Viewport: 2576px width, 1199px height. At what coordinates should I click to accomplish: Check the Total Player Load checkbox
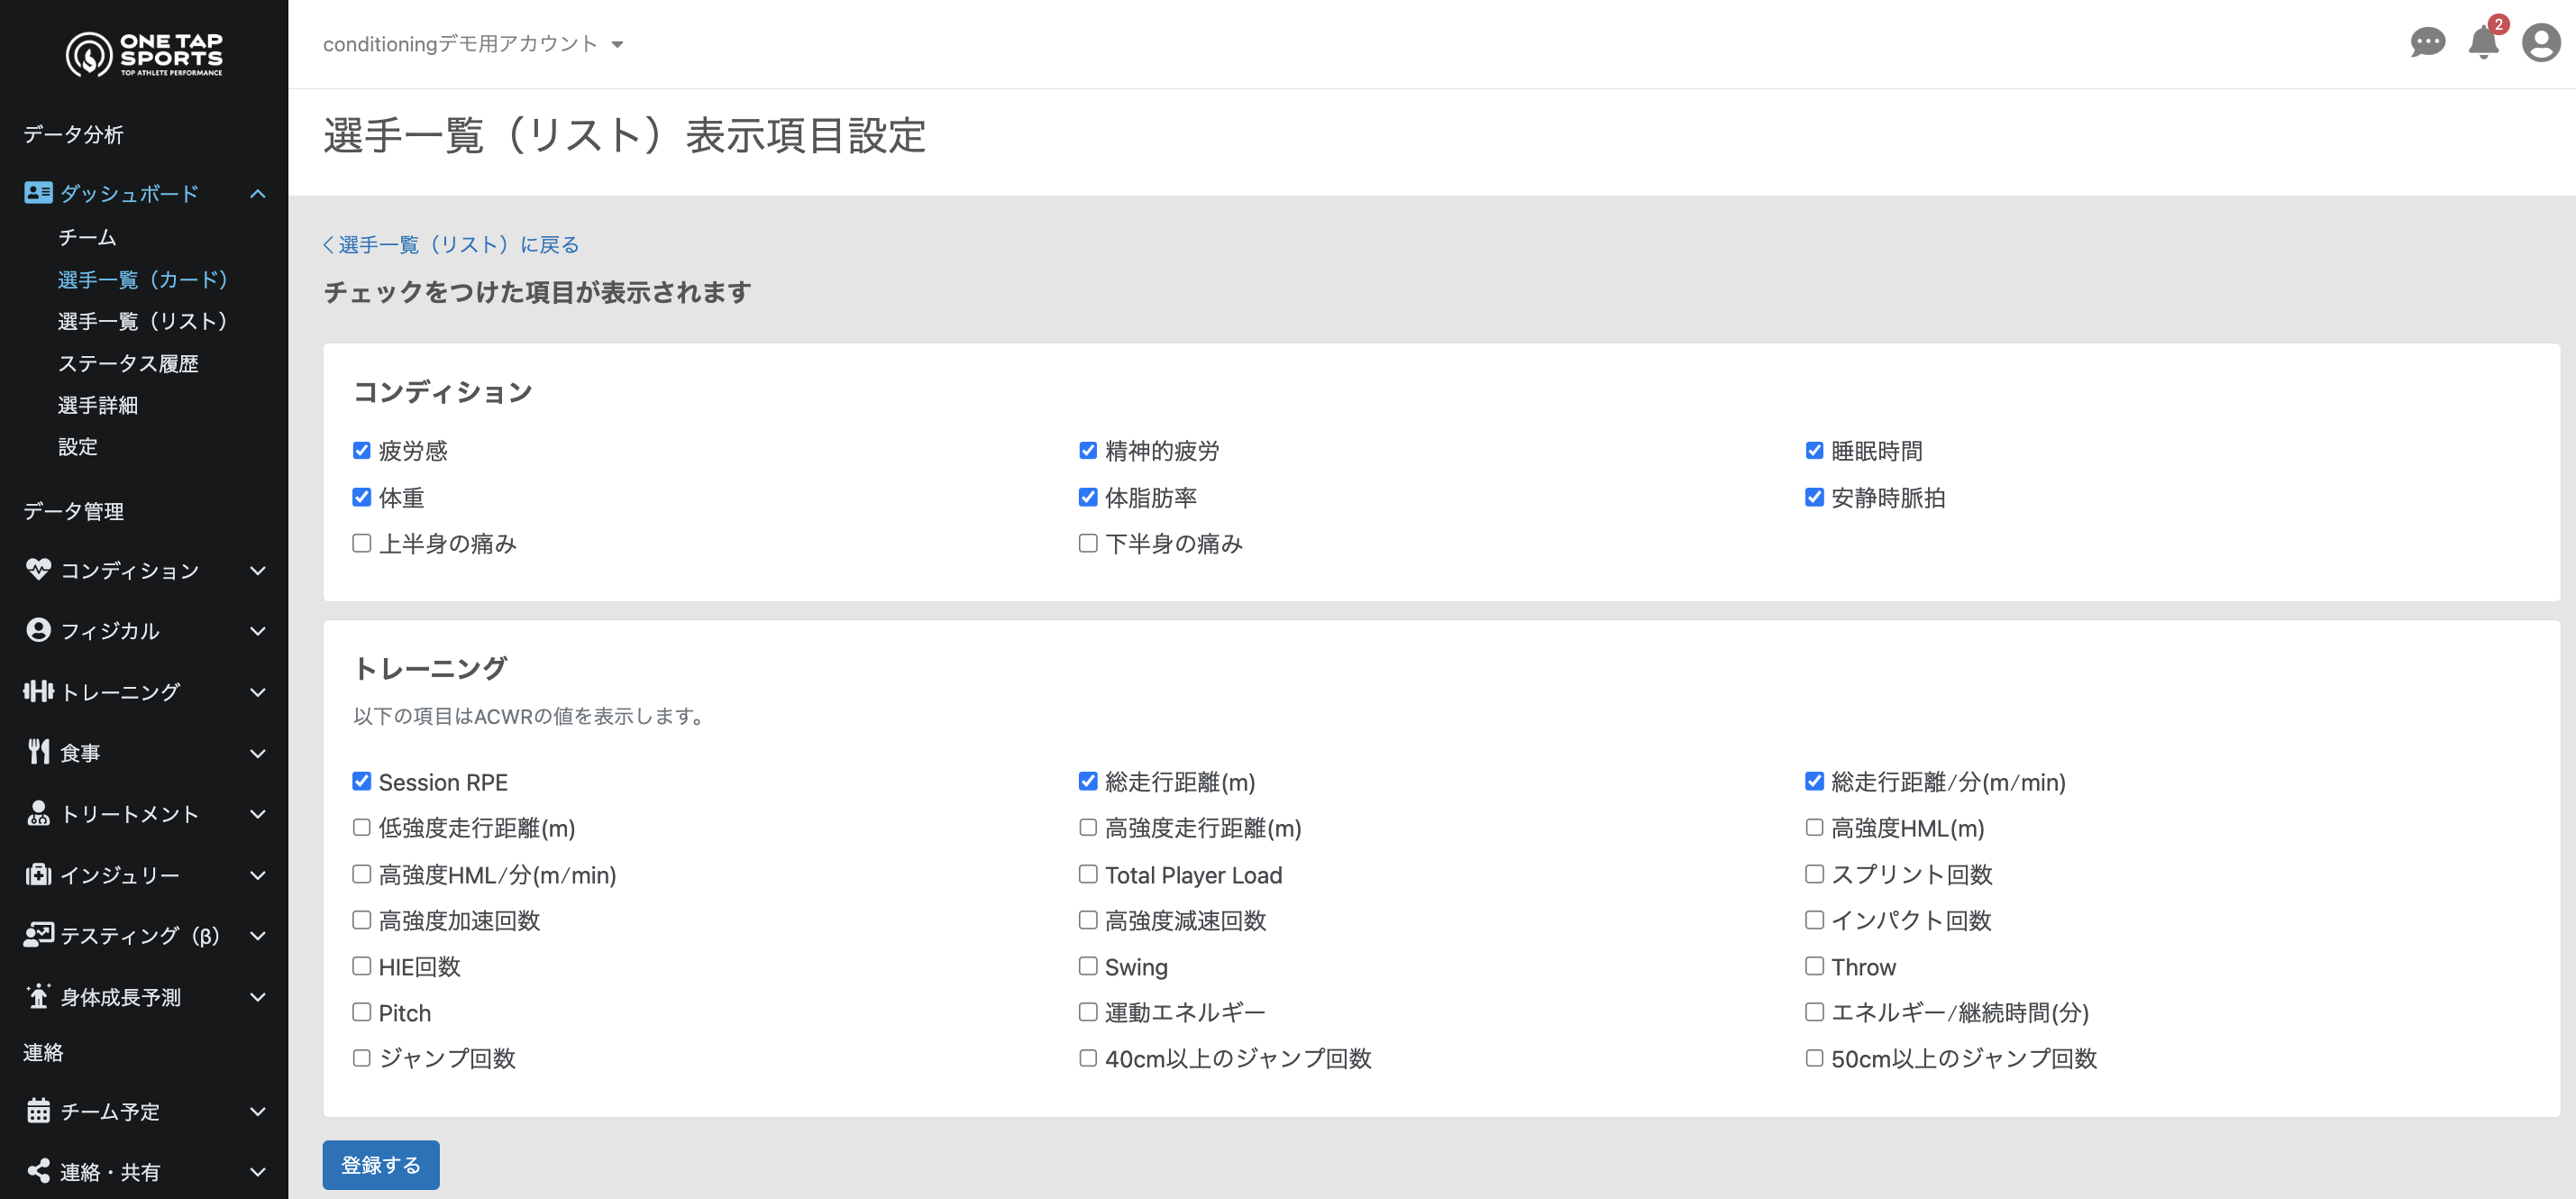click(x=1088, y=874)
